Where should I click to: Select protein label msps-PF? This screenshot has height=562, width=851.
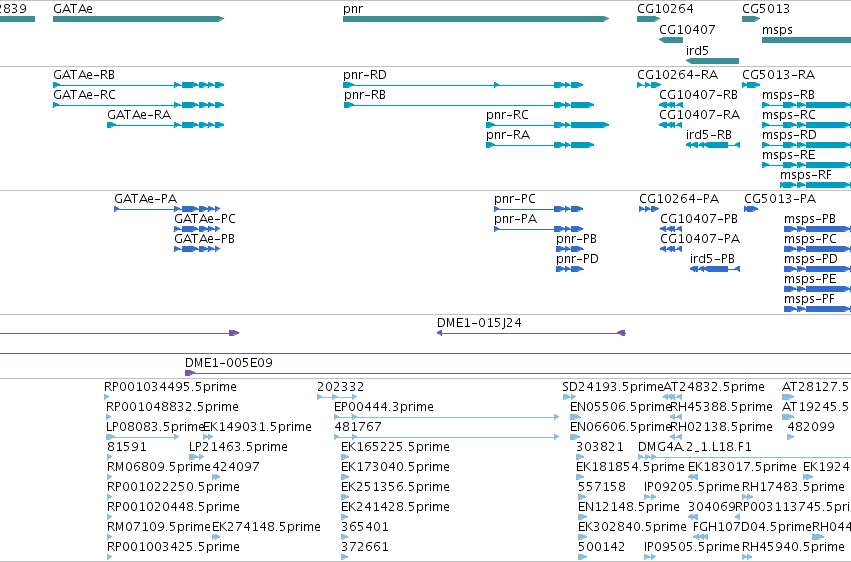click(x=809, y=299)
